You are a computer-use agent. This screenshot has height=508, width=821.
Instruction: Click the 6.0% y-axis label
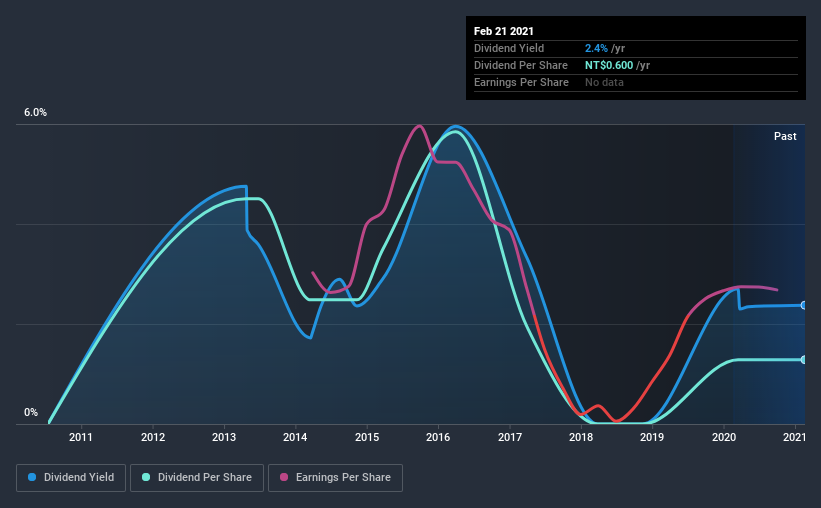click(35, 113)
